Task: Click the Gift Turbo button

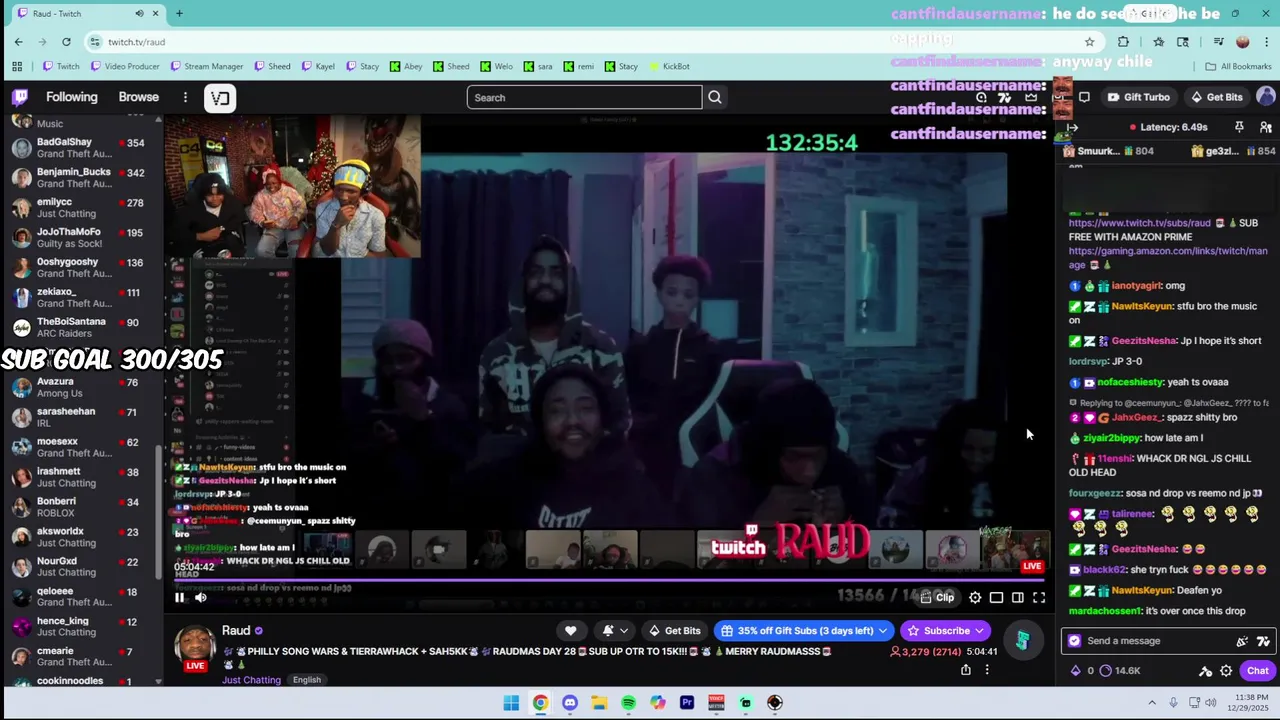Action: click(x=1138, y=97)
